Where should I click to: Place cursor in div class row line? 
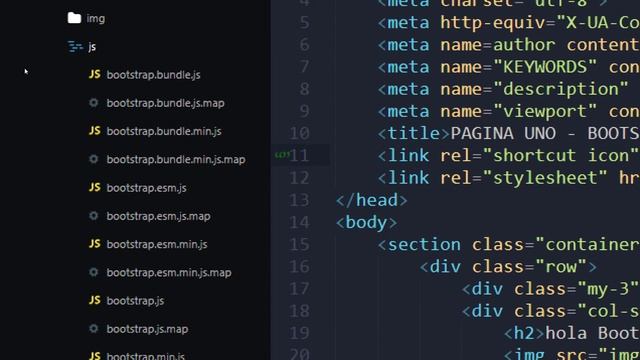tap(509, 267)
